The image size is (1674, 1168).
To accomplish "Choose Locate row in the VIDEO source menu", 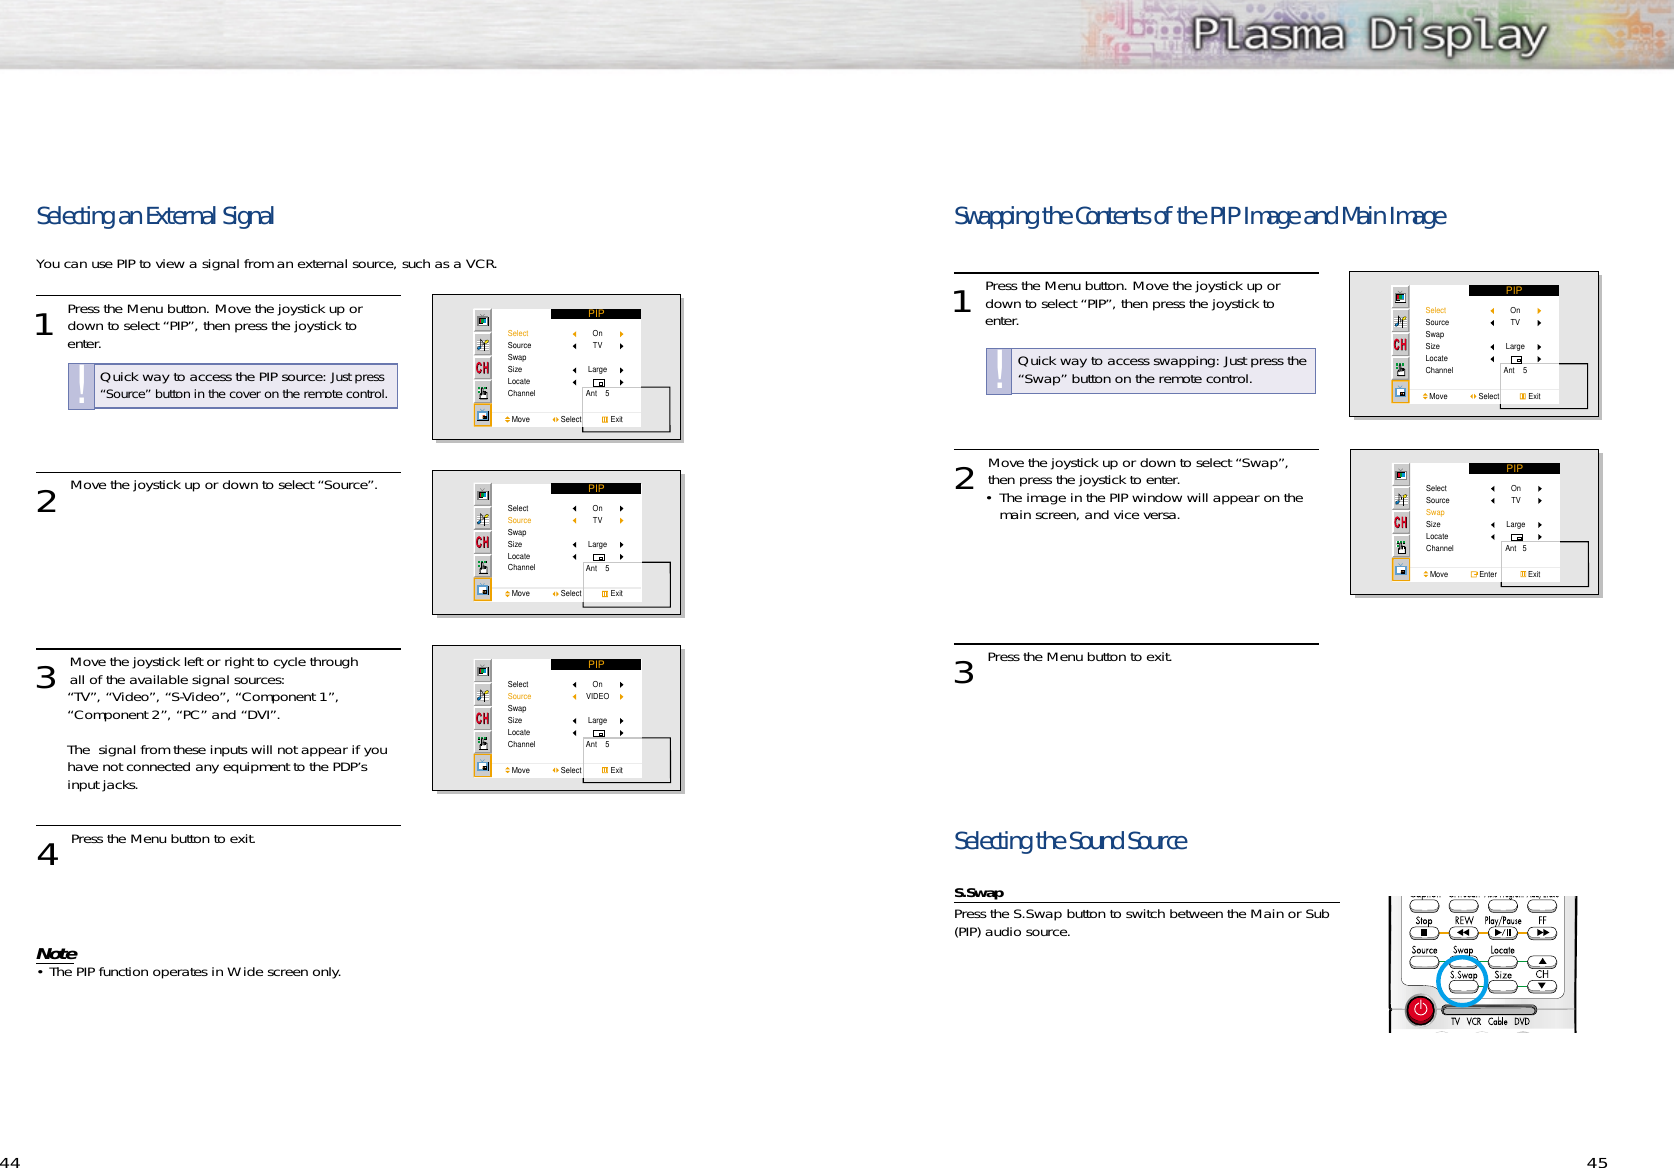I will pyautogui.click(x=518, y=733).
